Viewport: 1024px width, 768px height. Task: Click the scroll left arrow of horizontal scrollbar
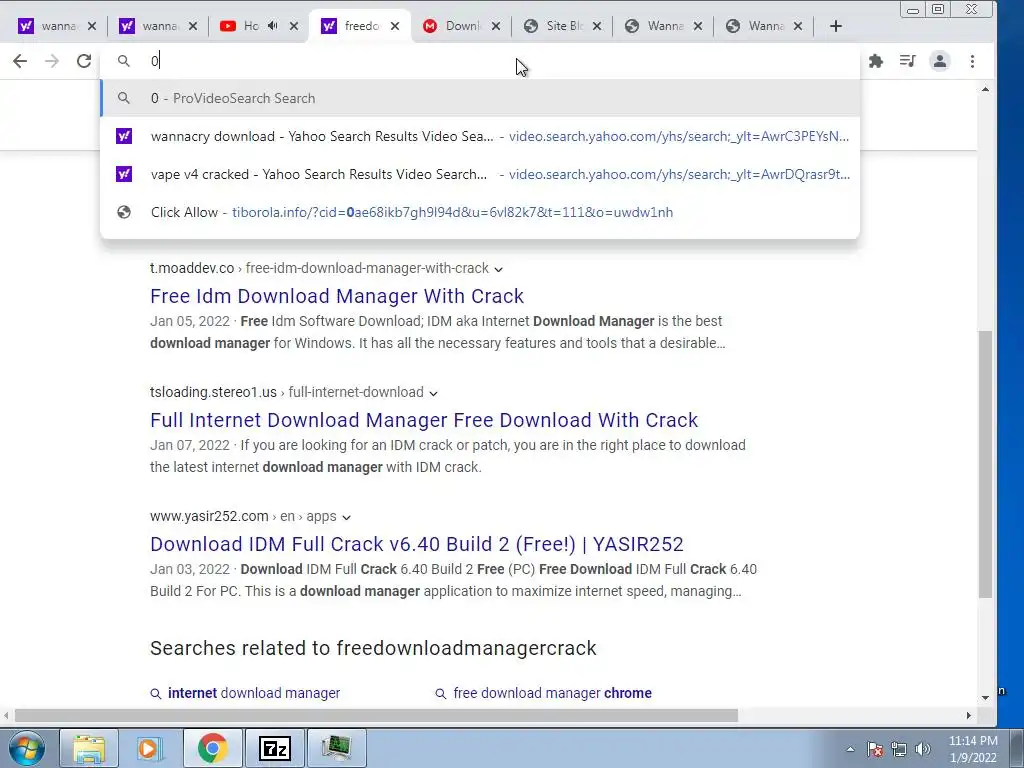tap(6, 716)
